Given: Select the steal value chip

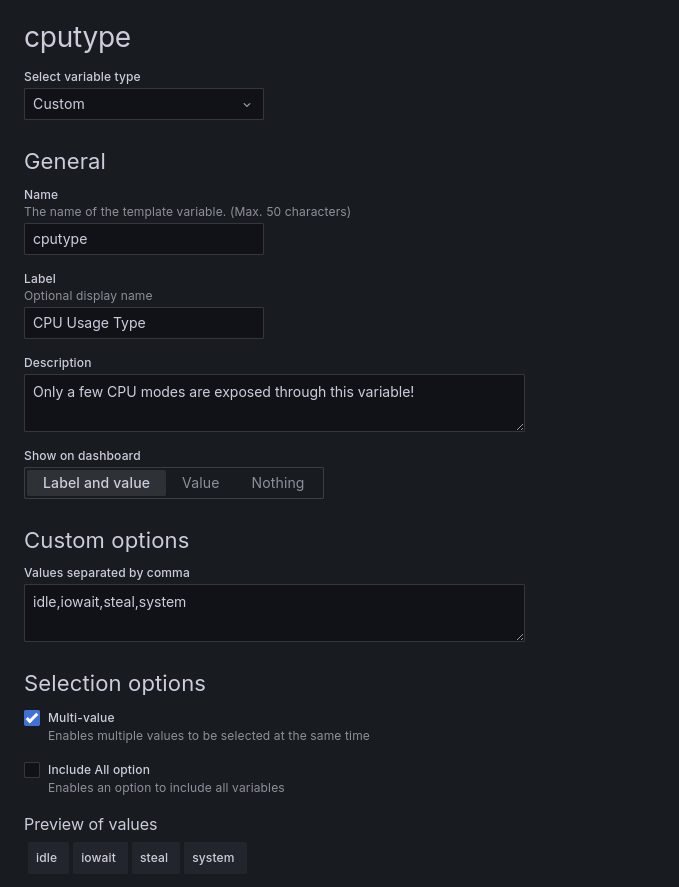Looking at the screenshot, I should click(x=154, y=857).
